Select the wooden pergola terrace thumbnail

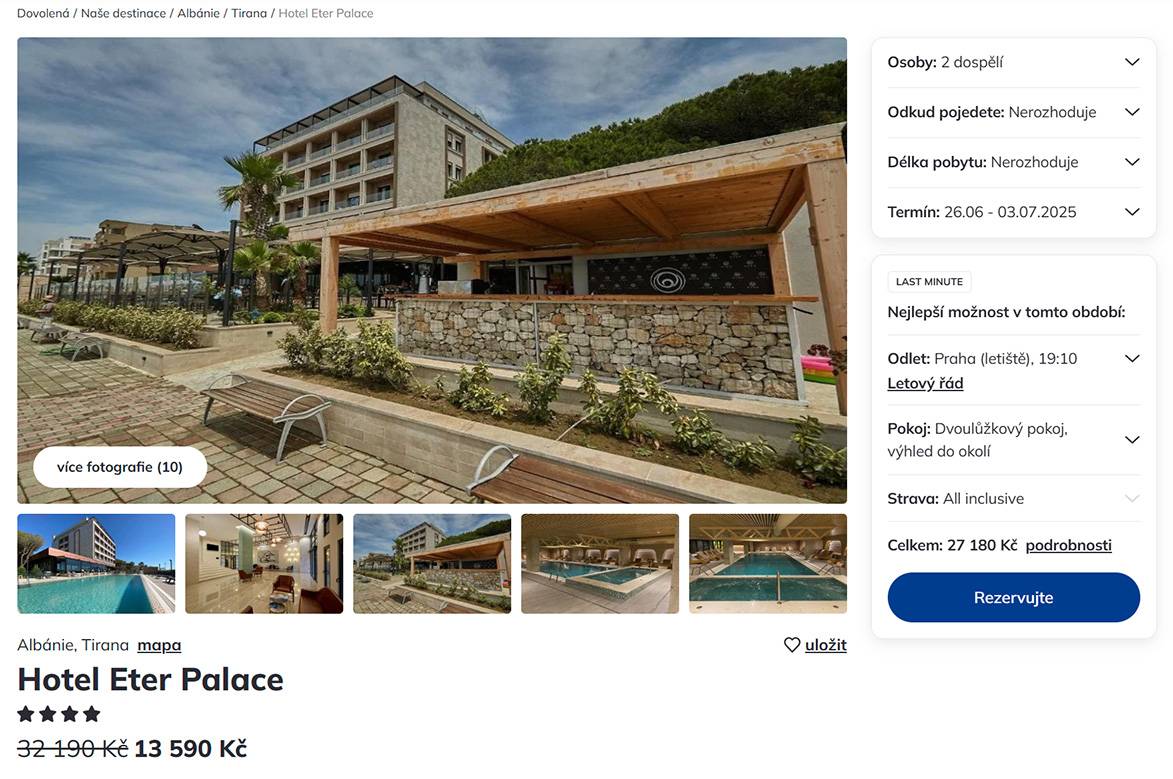tap(432, 563)
